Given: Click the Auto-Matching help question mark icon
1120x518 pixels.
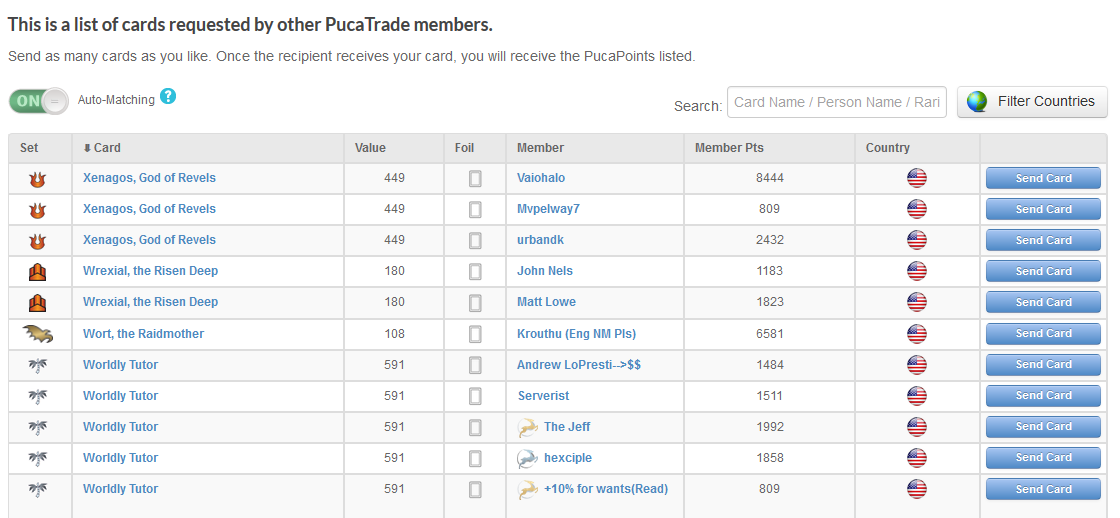Looking at the screenshot, I should coord(168,97).
